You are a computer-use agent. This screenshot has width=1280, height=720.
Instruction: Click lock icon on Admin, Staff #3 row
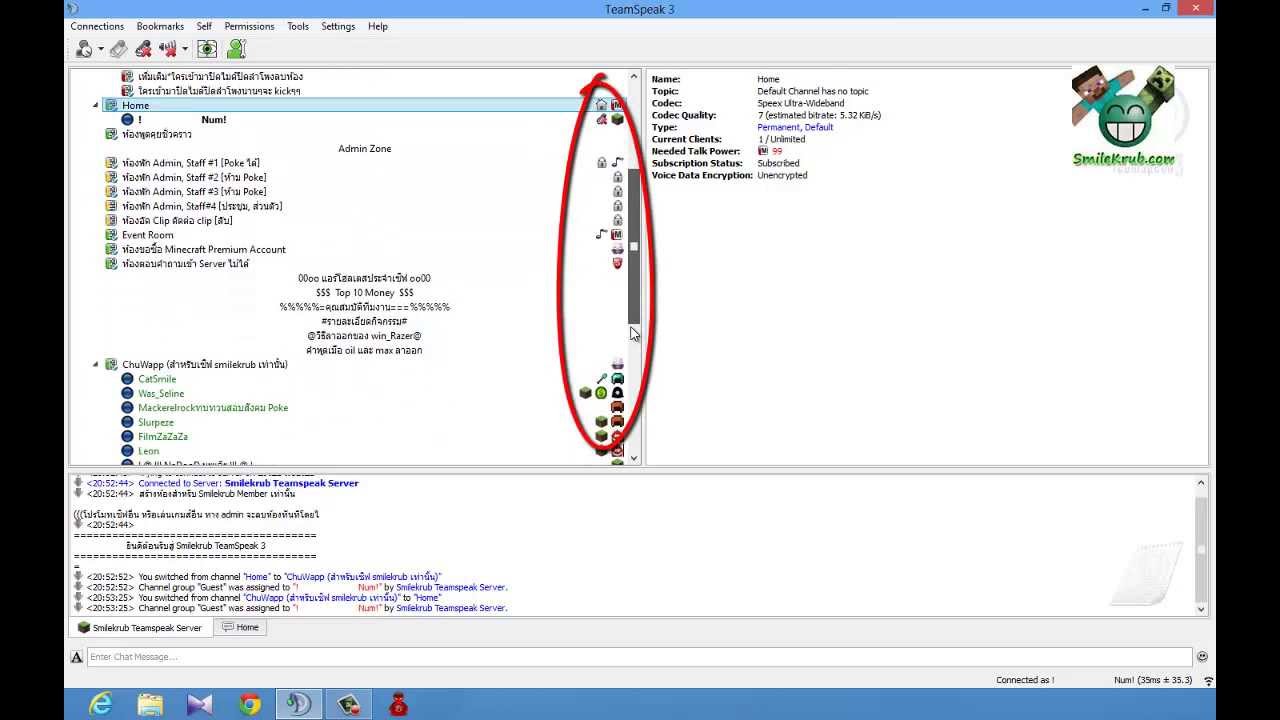[617, 192]
